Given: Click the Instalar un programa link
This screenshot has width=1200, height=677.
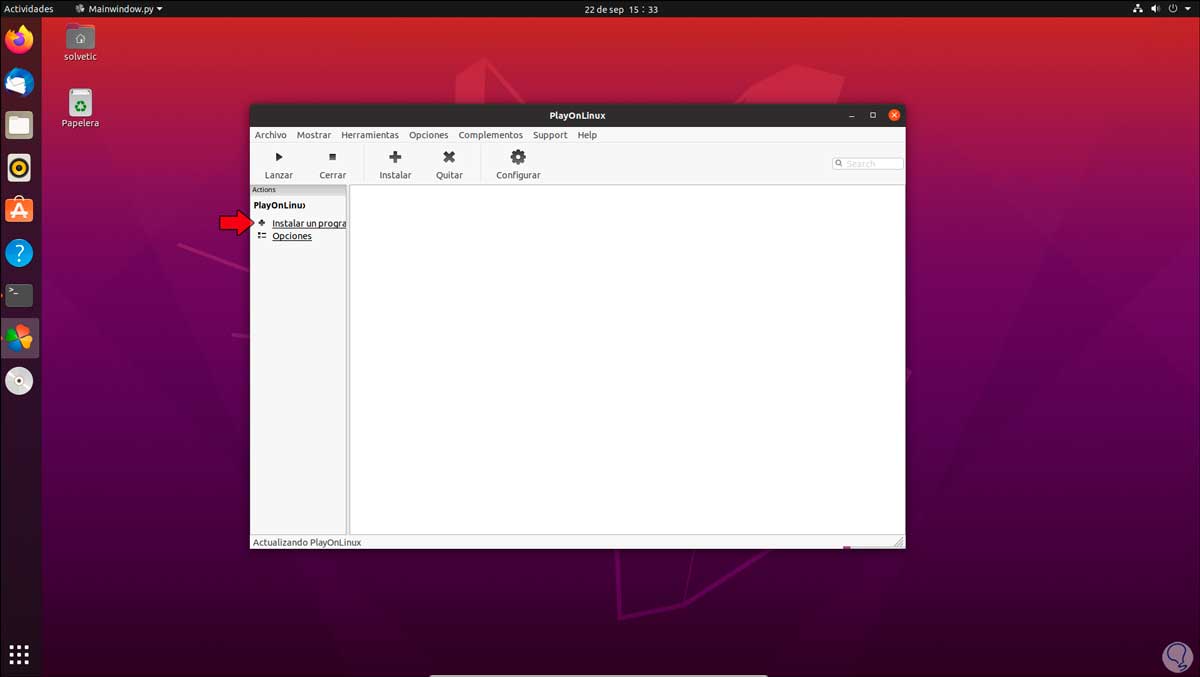Looking at the screenshot, I should 309,223.
